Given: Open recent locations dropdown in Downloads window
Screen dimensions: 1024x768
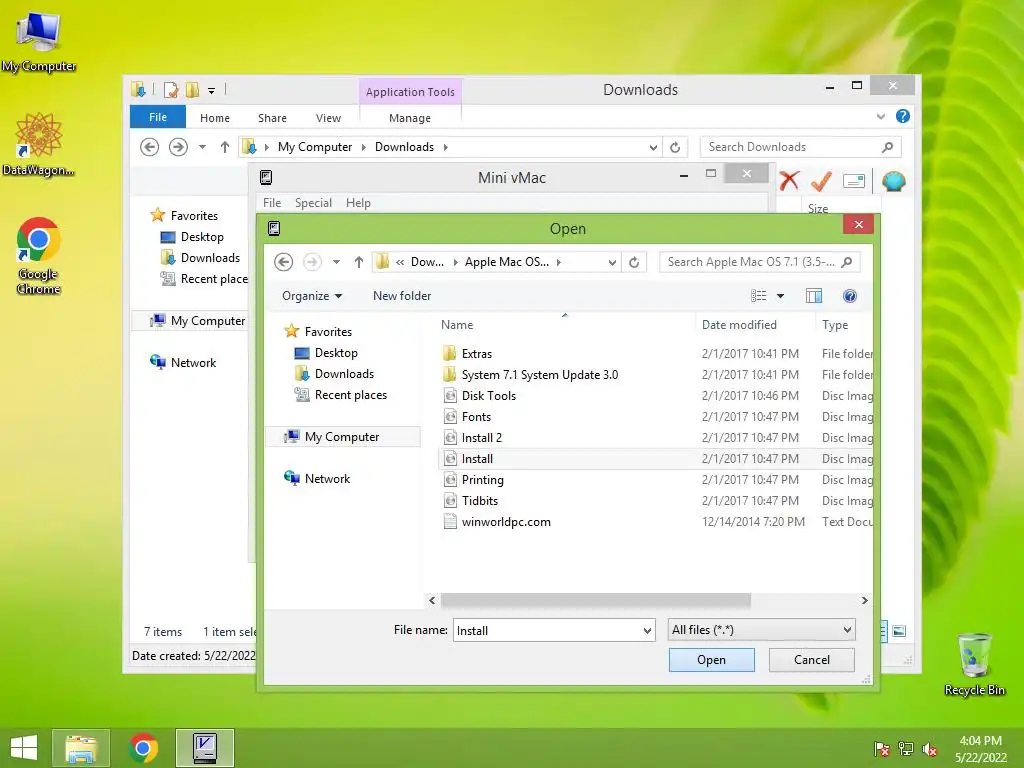Looking at the screenshot, I should [202, 147].
